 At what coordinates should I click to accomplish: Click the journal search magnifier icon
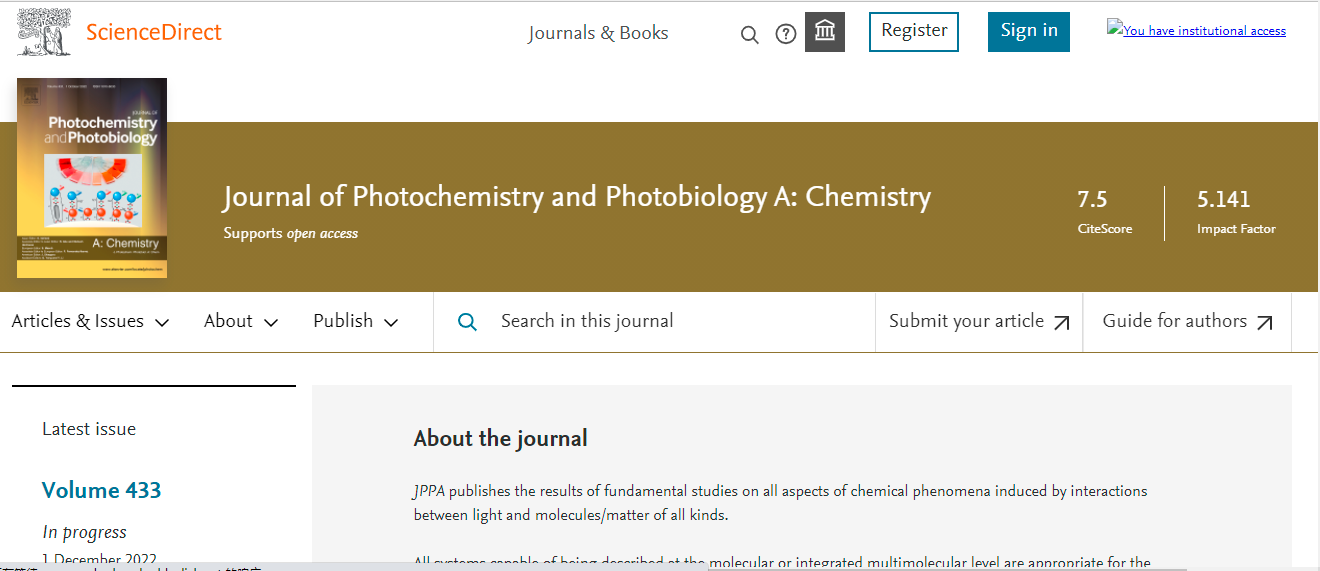(467, 322)
